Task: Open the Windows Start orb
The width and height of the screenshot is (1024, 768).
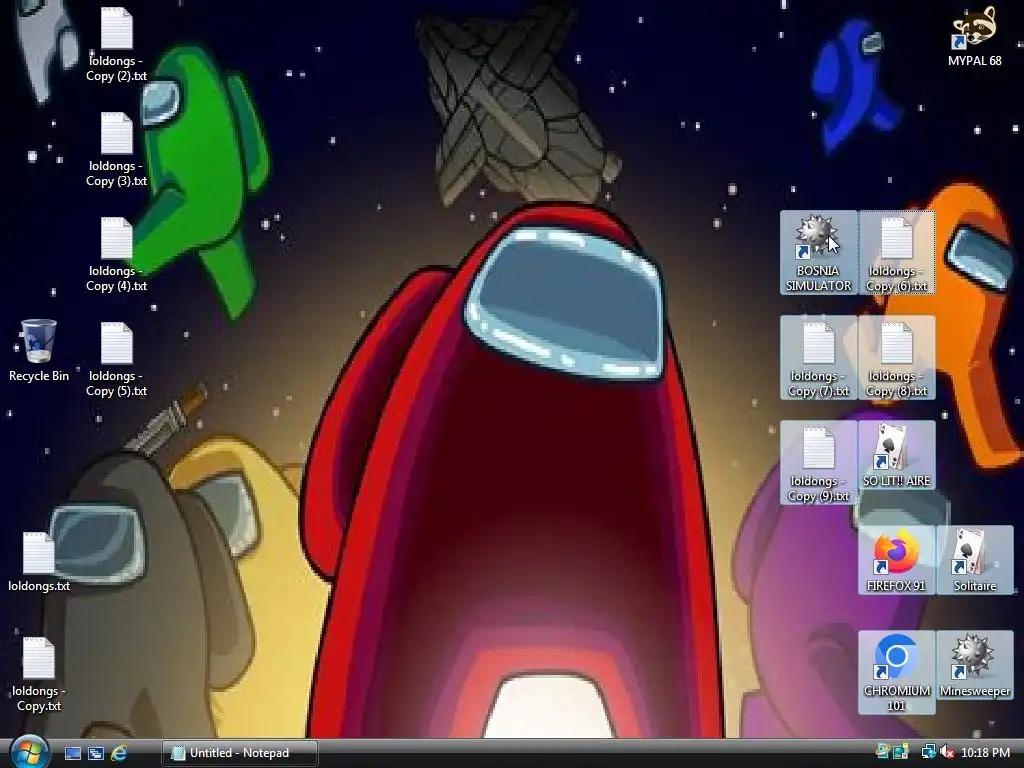Action: (x=29, y=753)
